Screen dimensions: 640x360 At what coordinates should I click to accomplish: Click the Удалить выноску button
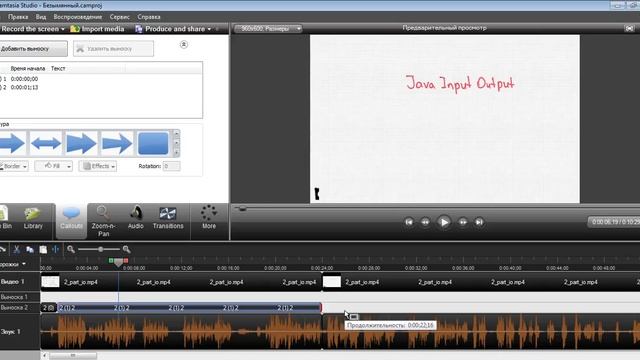(x=113, y=49)
